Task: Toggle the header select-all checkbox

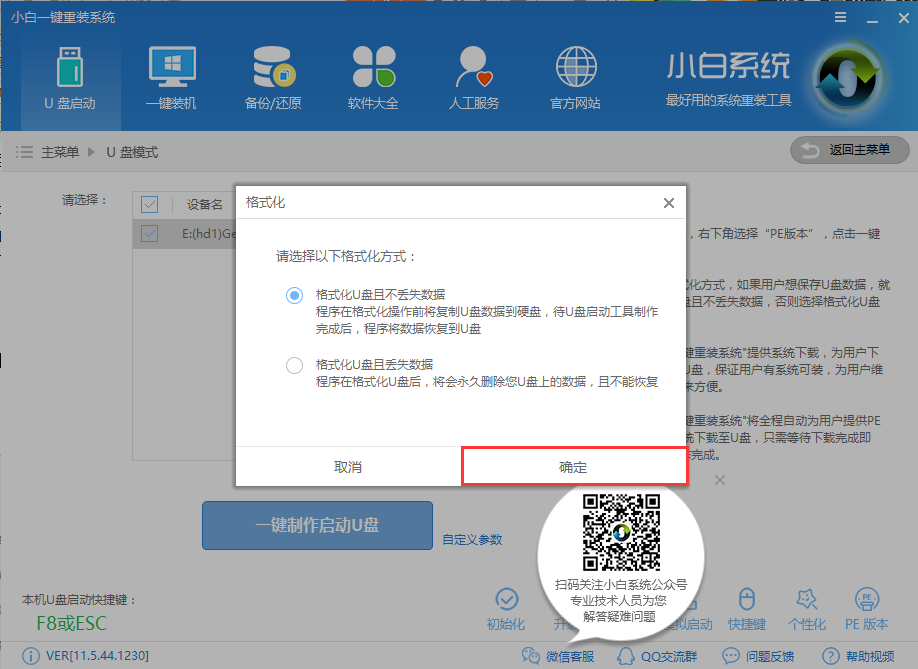Action: pos(149,204)
